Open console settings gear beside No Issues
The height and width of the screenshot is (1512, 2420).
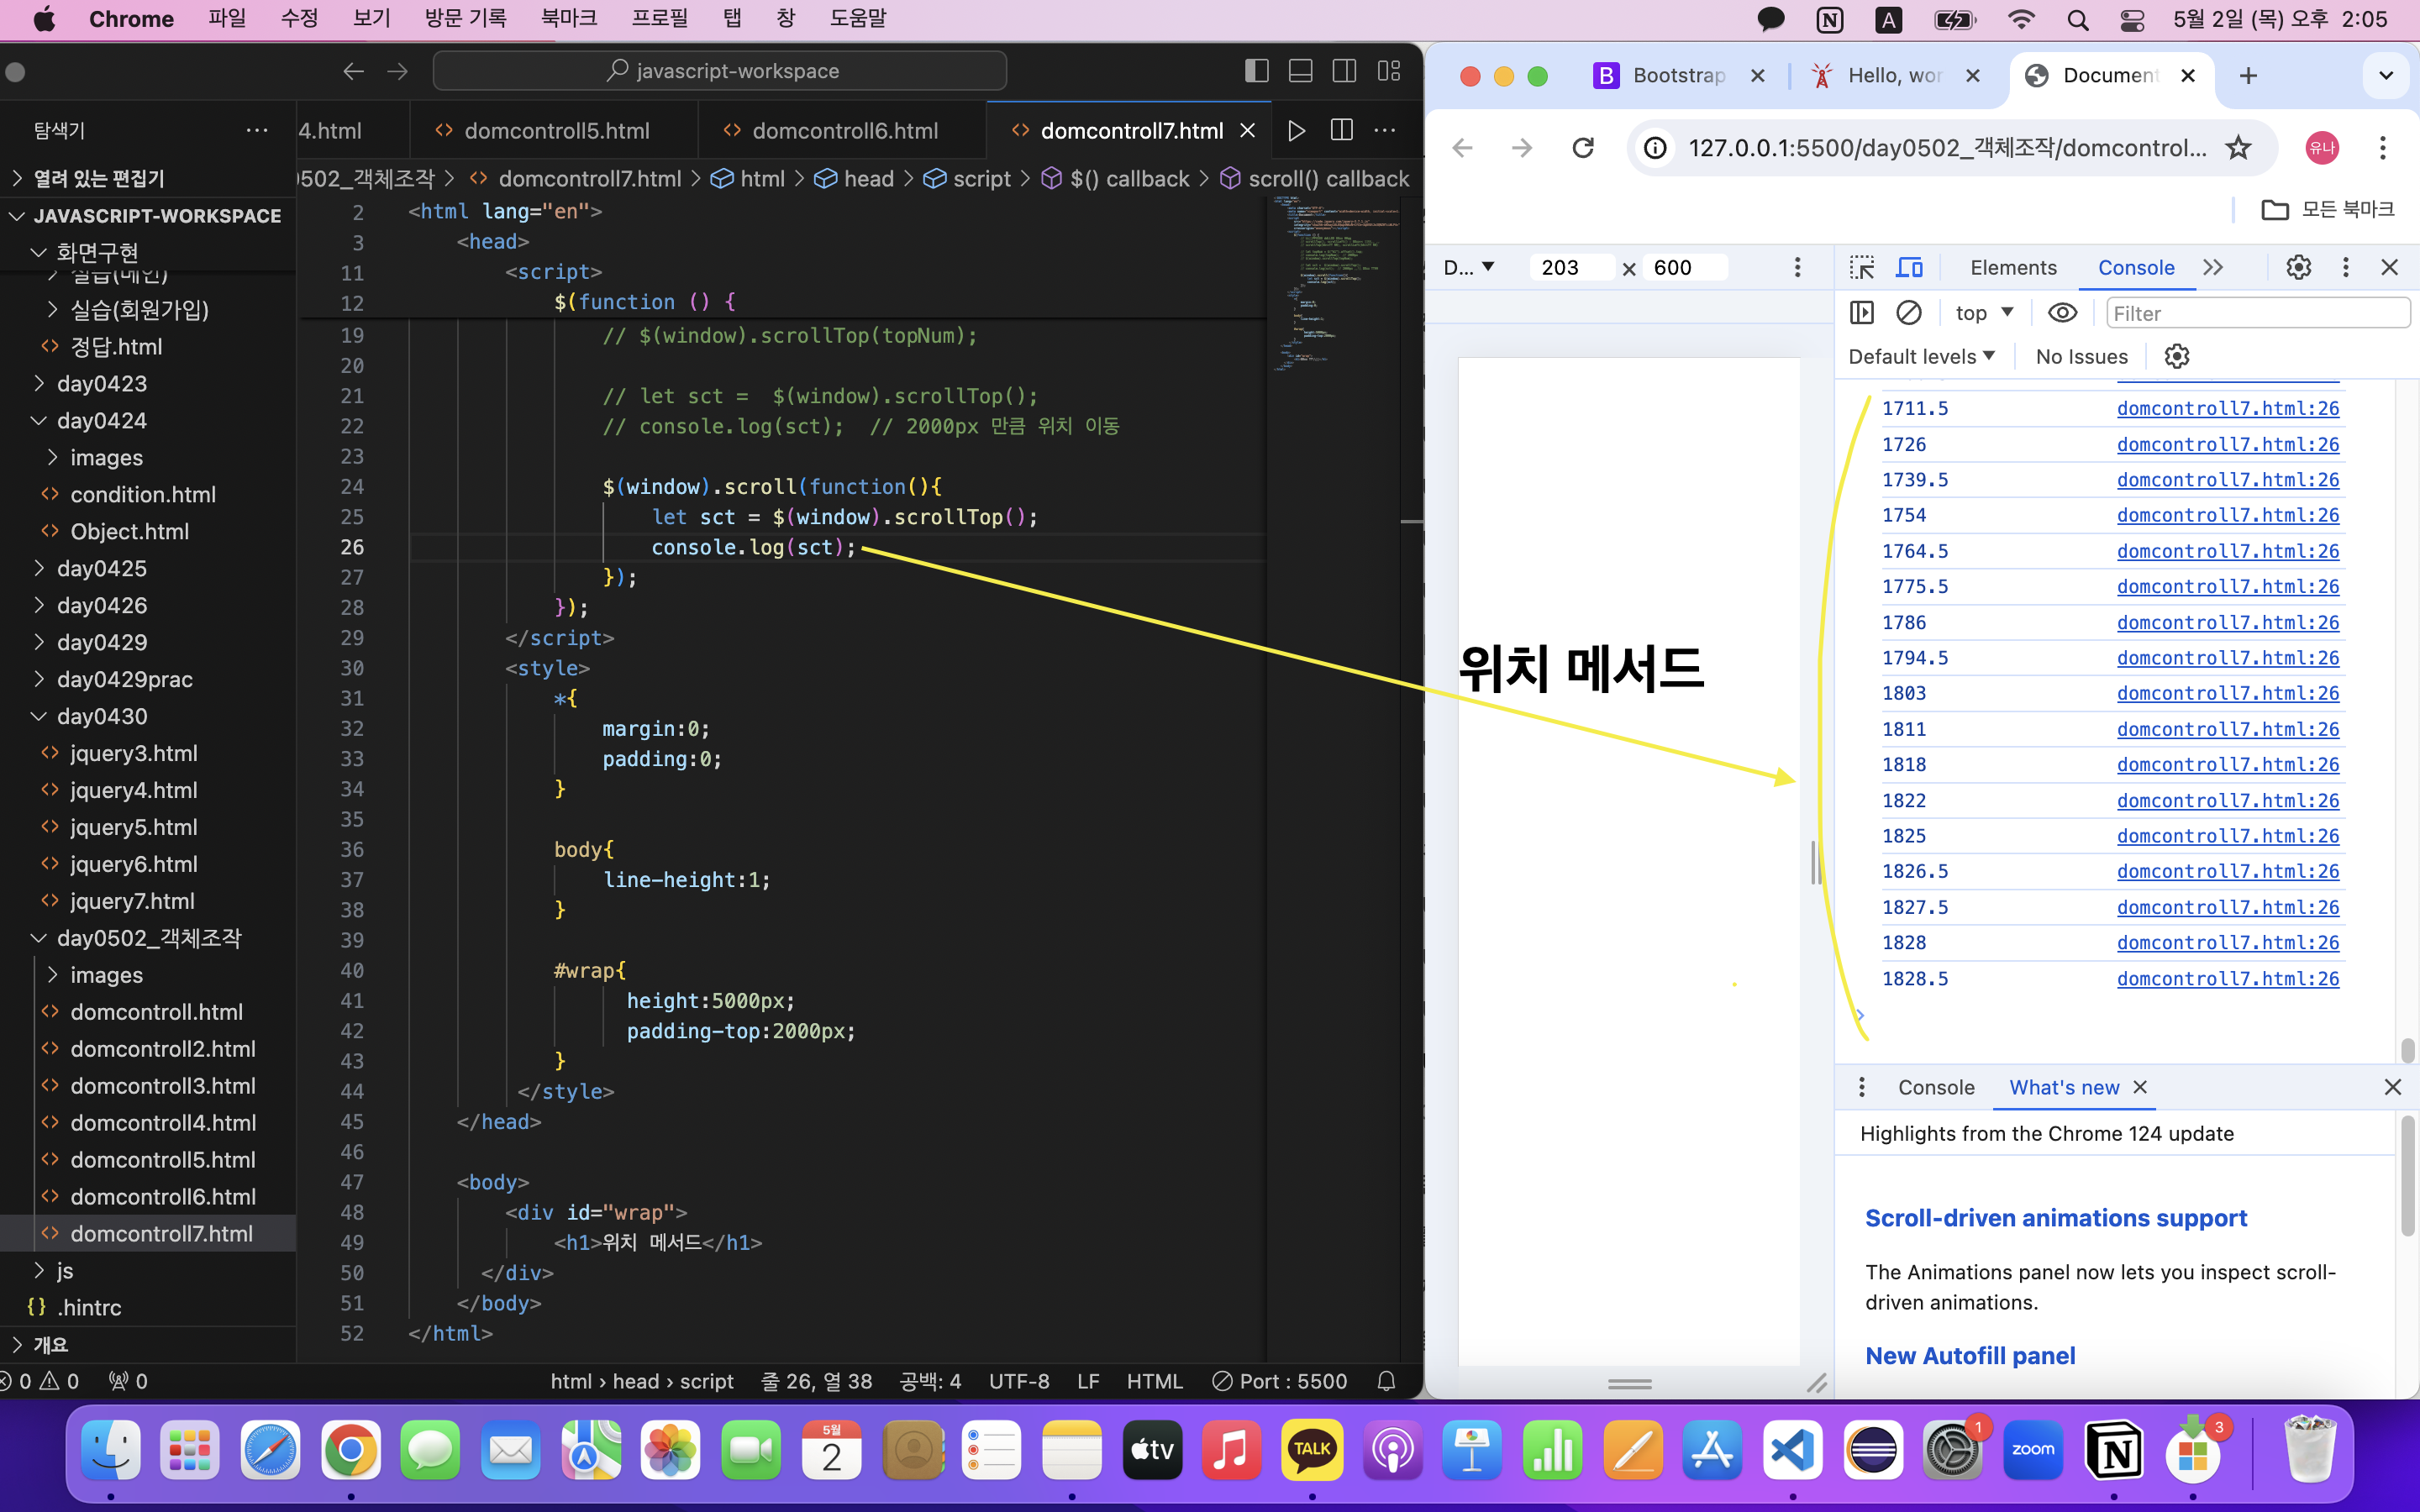(x=2177, y=357)
